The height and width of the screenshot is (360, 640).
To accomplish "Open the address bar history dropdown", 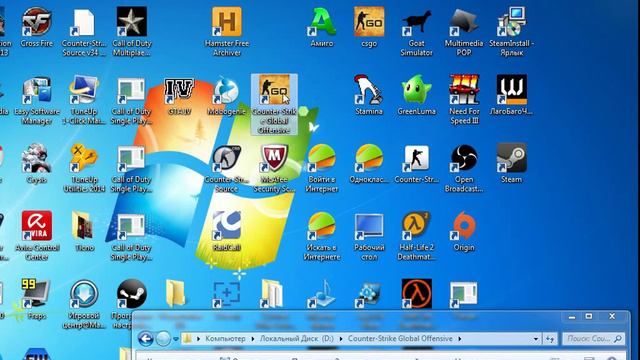I will pyautogui.click(x=536, y=339).
